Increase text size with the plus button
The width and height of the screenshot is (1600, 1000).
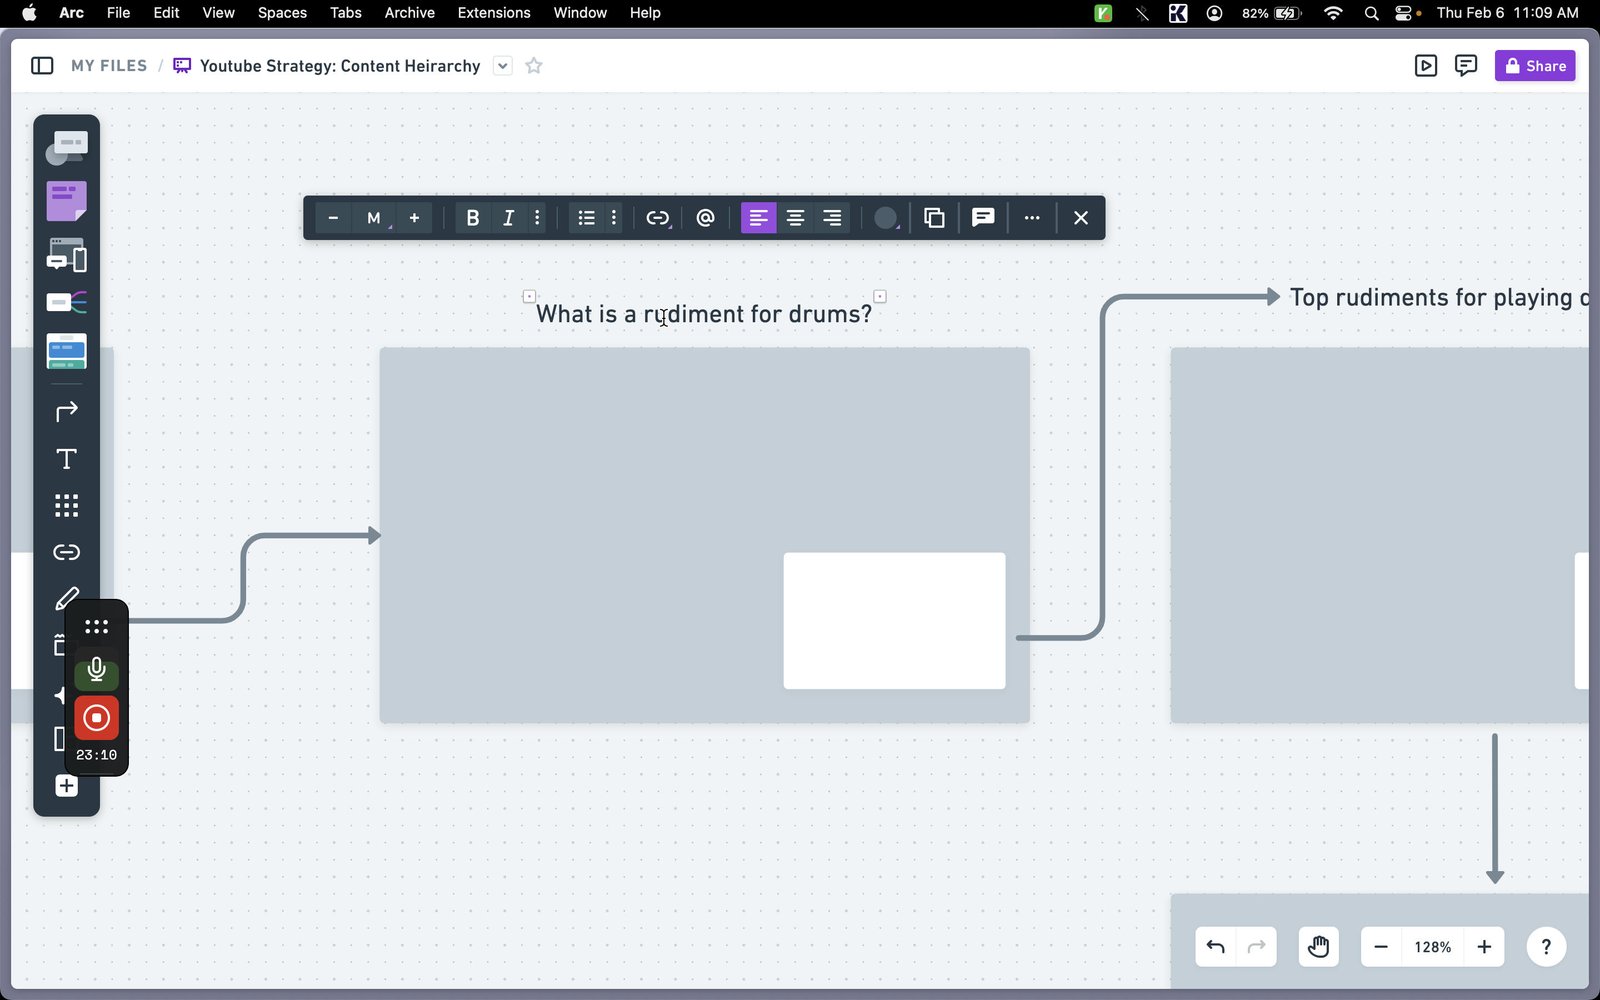(414, 218)
